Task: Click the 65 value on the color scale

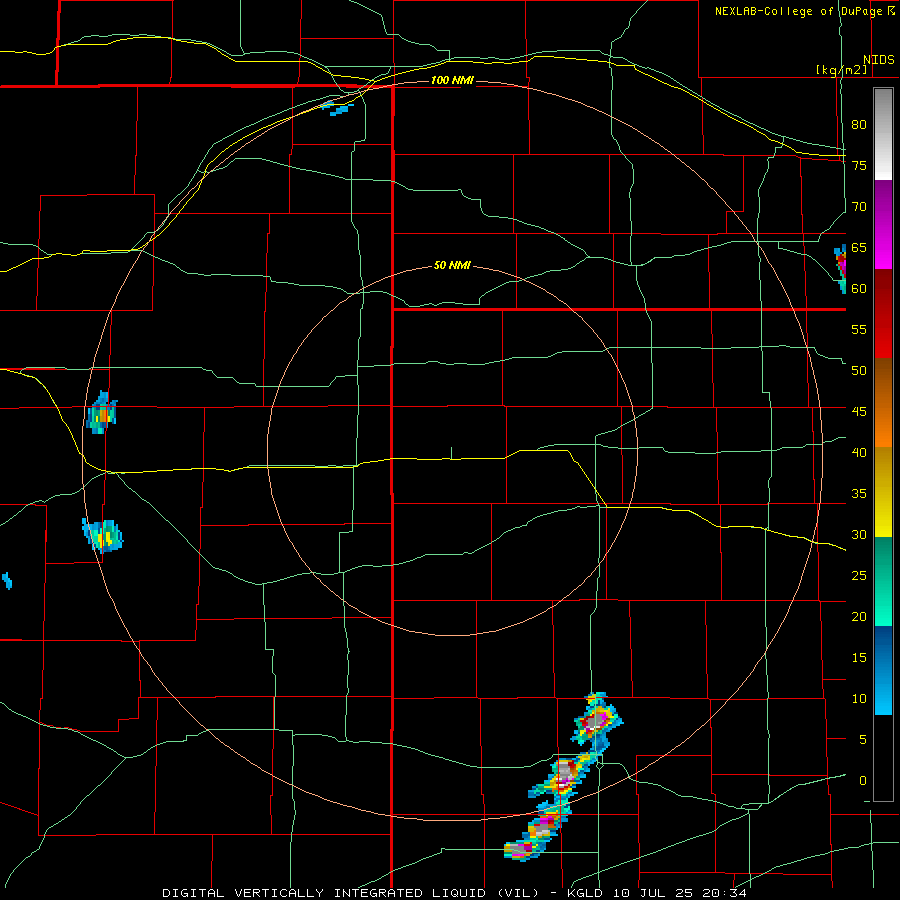Action: [859, 248]
